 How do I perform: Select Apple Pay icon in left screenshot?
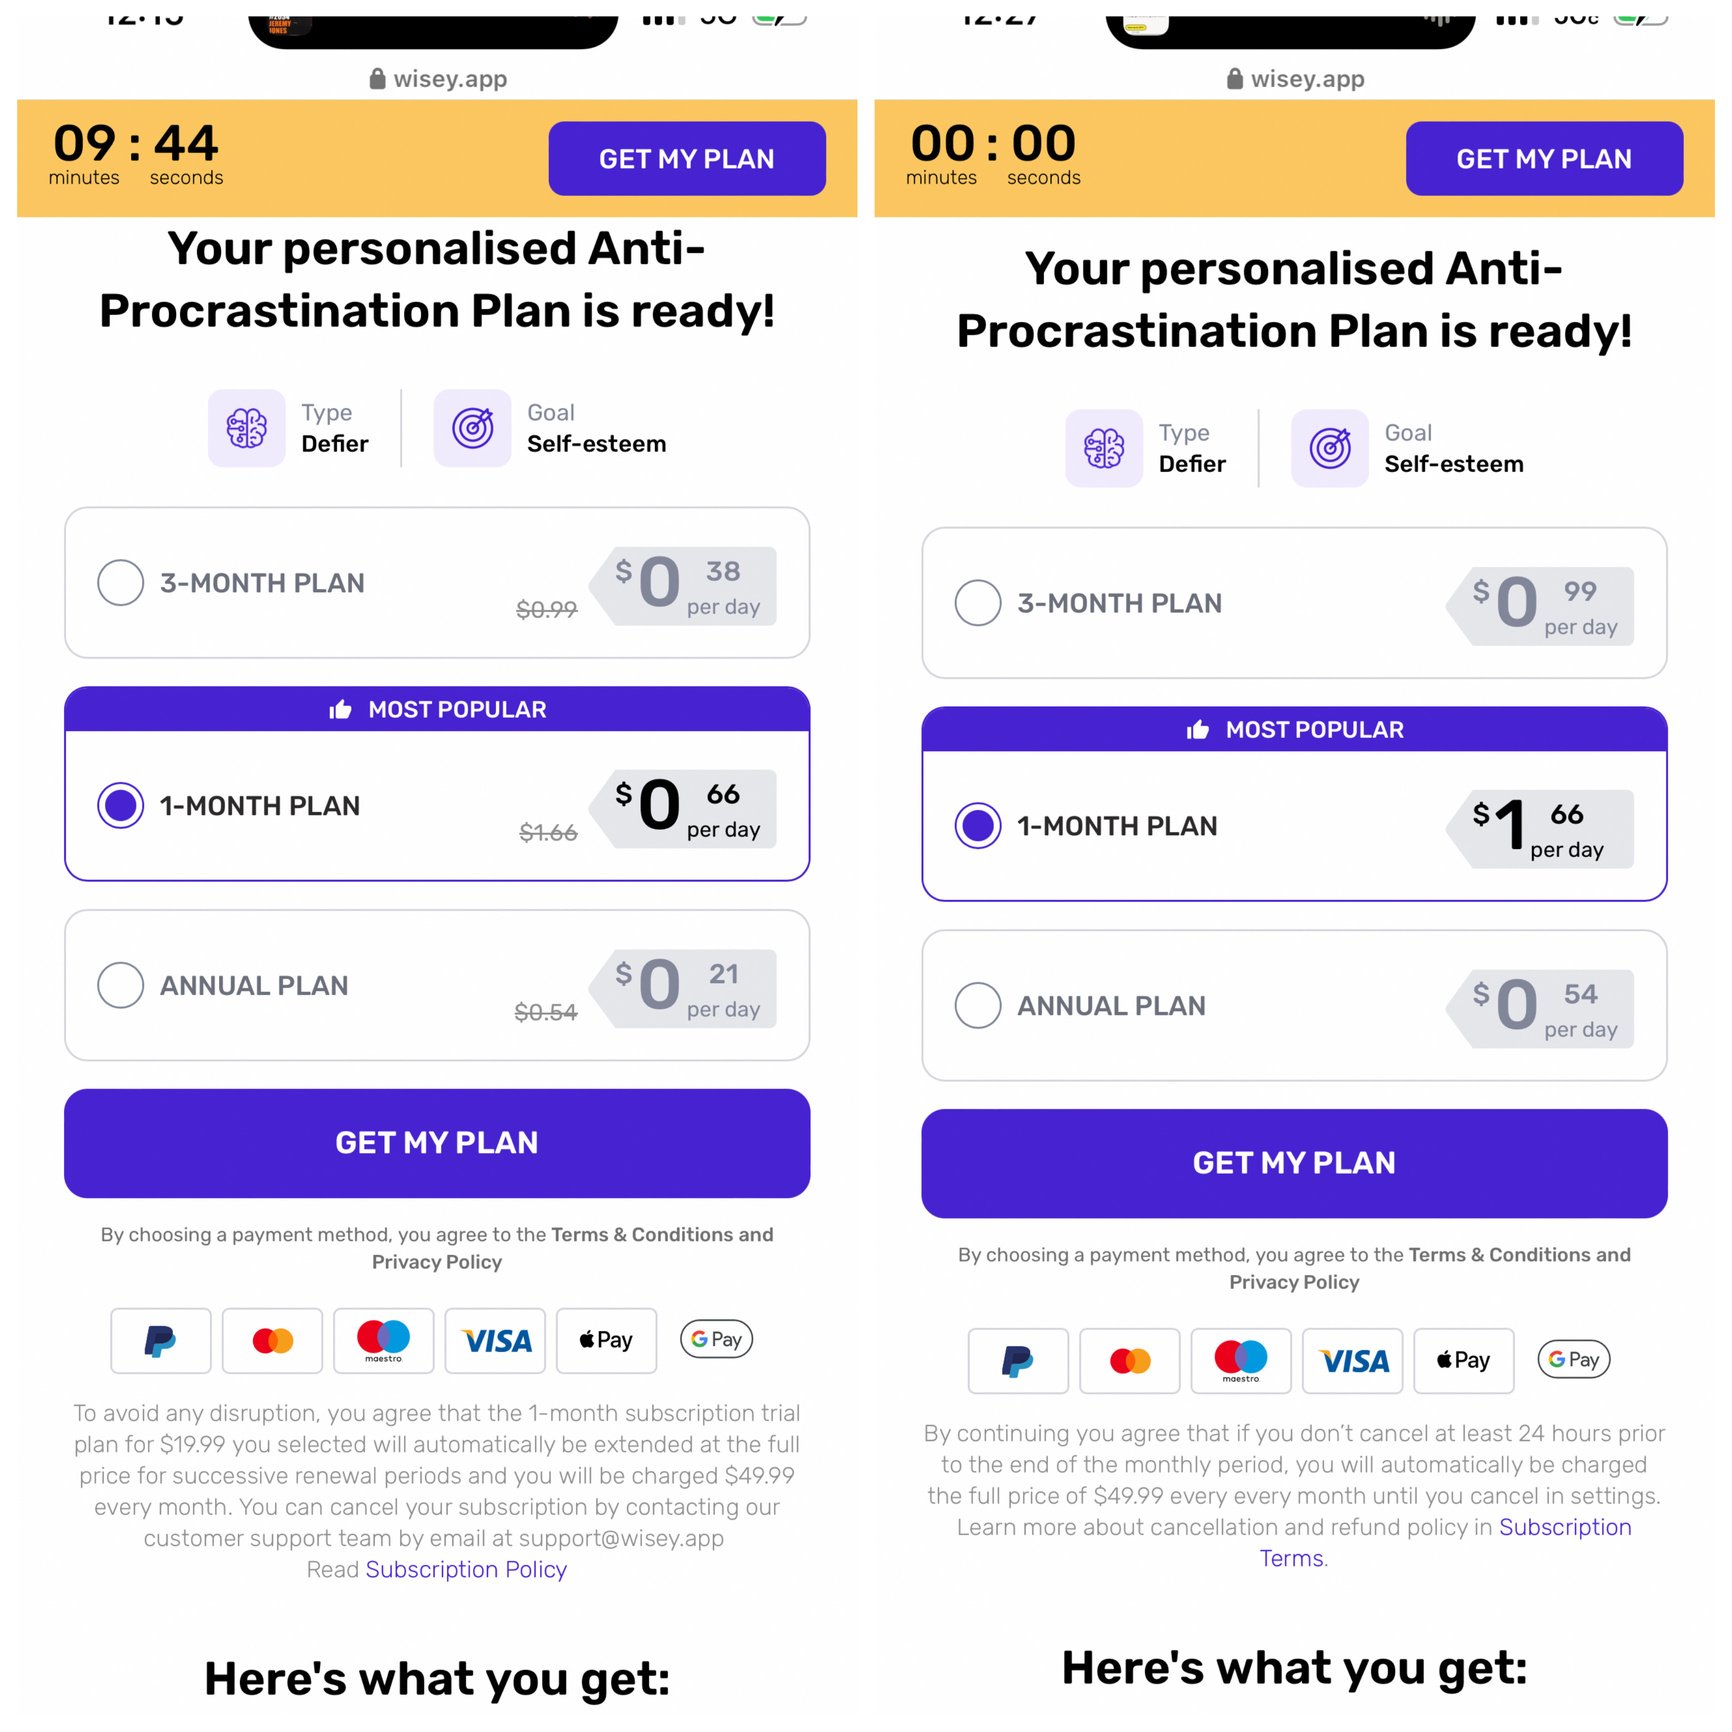click(x=606, y=1340)
